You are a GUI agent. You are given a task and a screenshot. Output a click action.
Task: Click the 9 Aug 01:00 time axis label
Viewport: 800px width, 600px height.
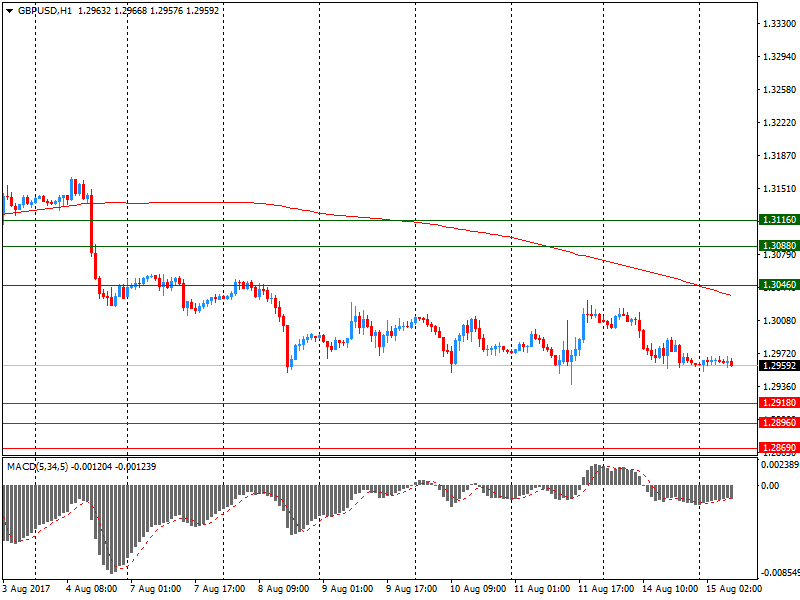[x=347, y=589]
